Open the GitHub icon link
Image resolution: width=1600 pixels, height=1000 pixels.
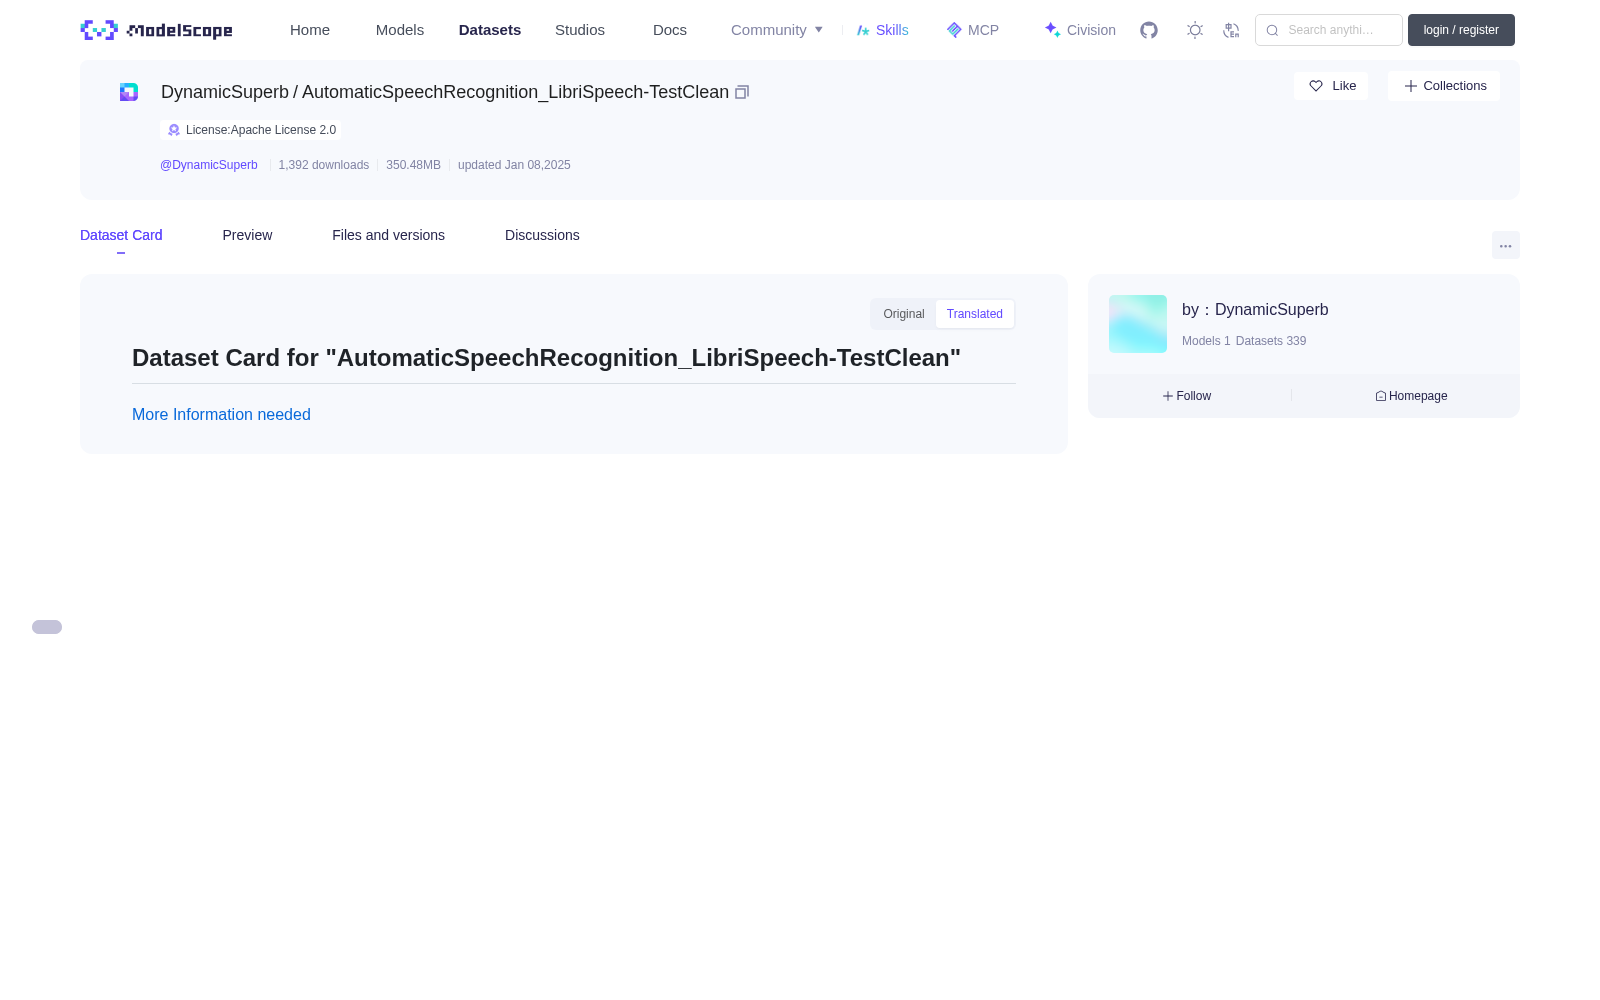point(1149,30)
